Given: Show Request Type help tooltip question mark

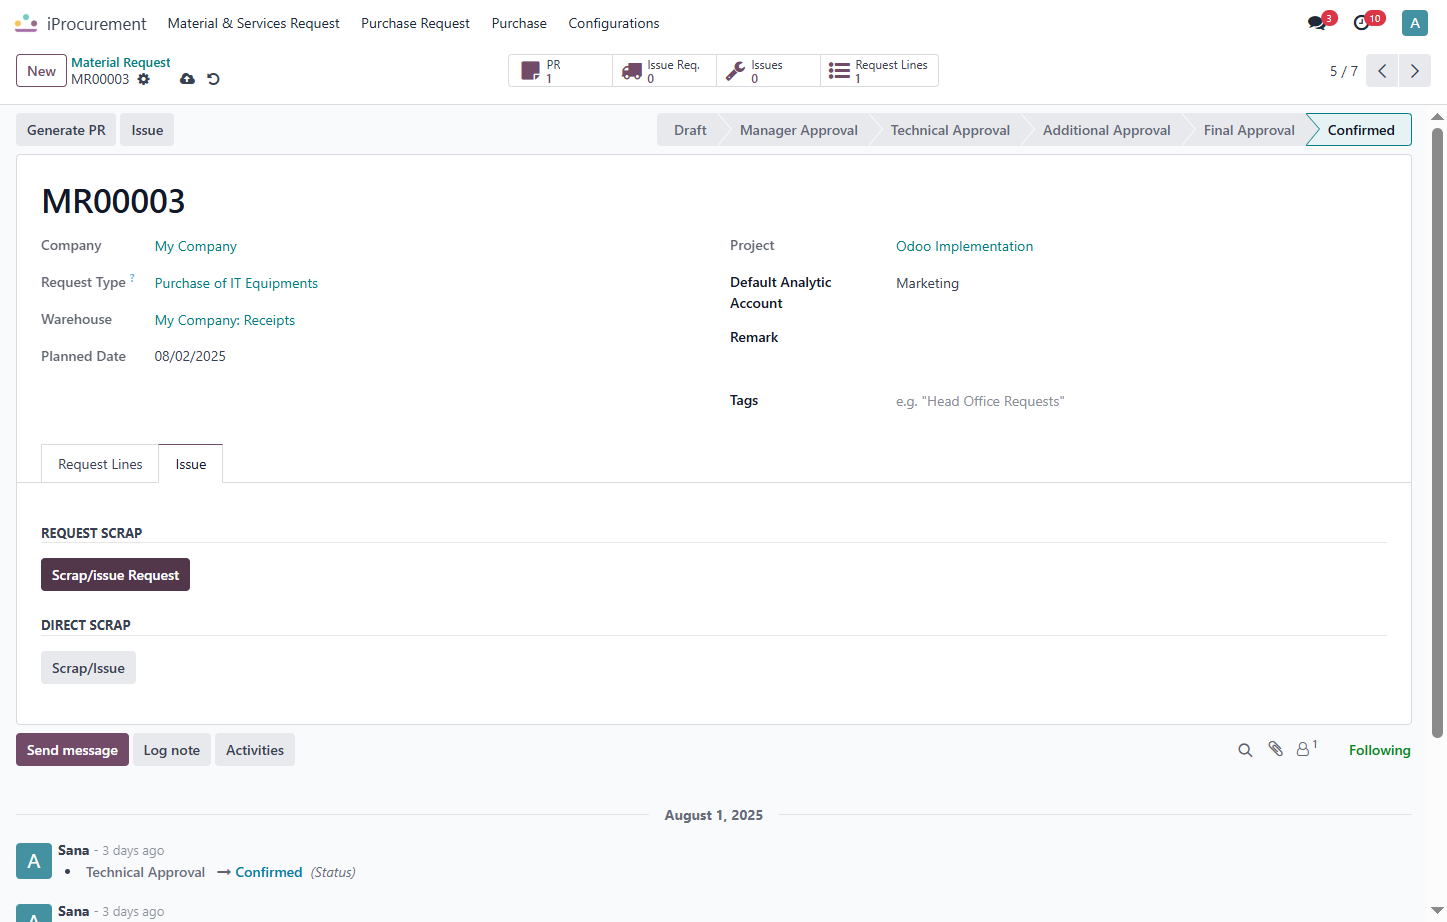Looking at the screenshot, I should [132, 278].
